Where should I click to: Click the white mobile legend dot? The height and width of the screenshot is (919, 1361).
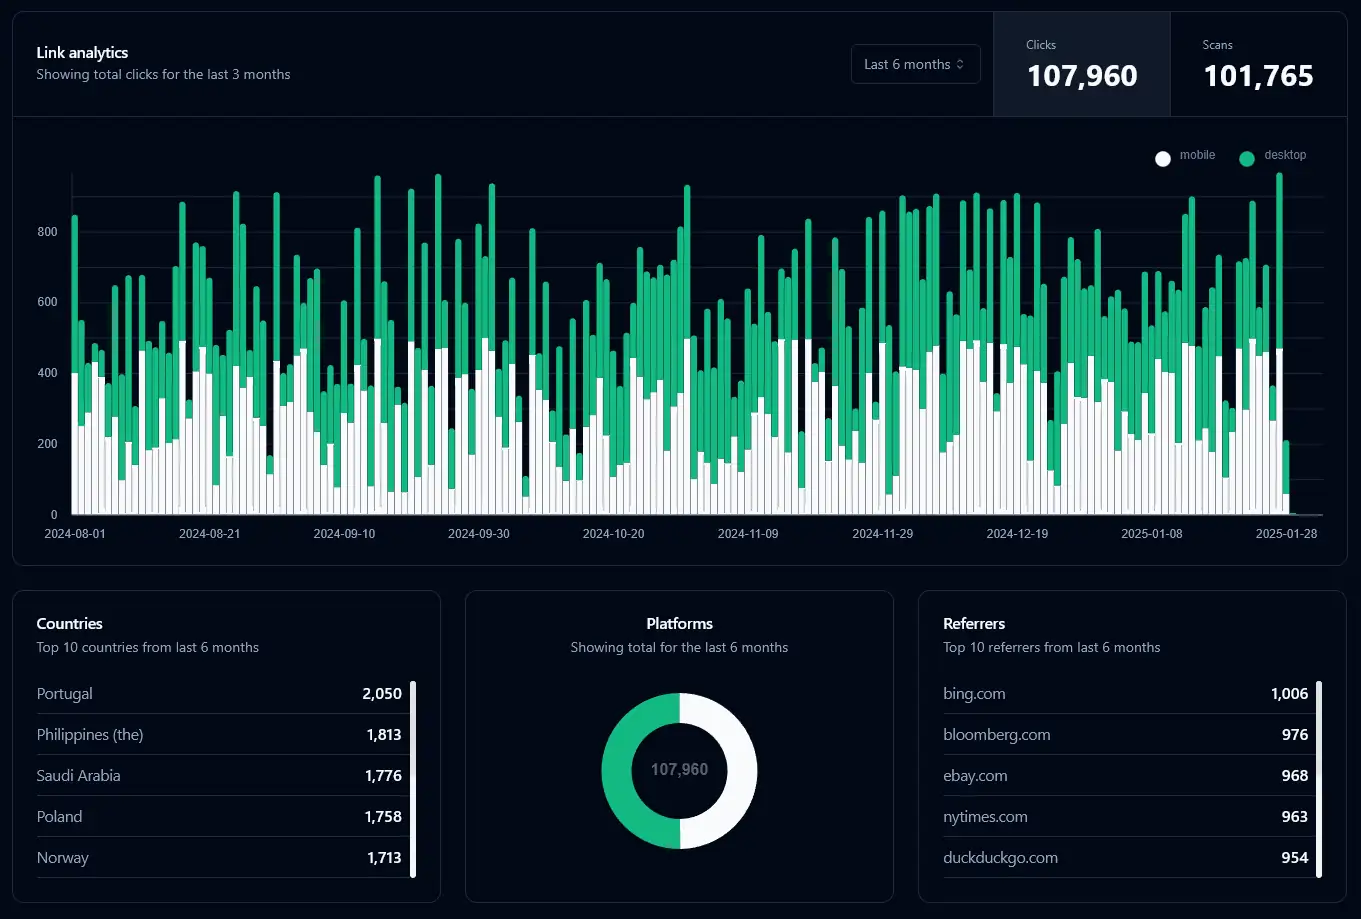[x=1162, y=158]
